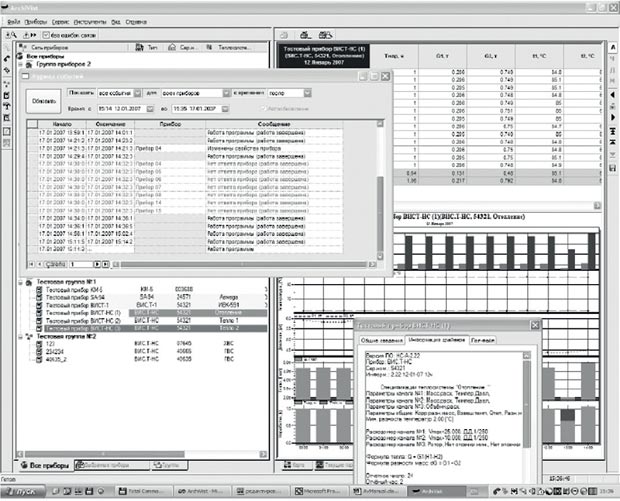Toggle checkbox of Тестовый прибор КМ-5
The image size is (620, 501).
(39, 290)
